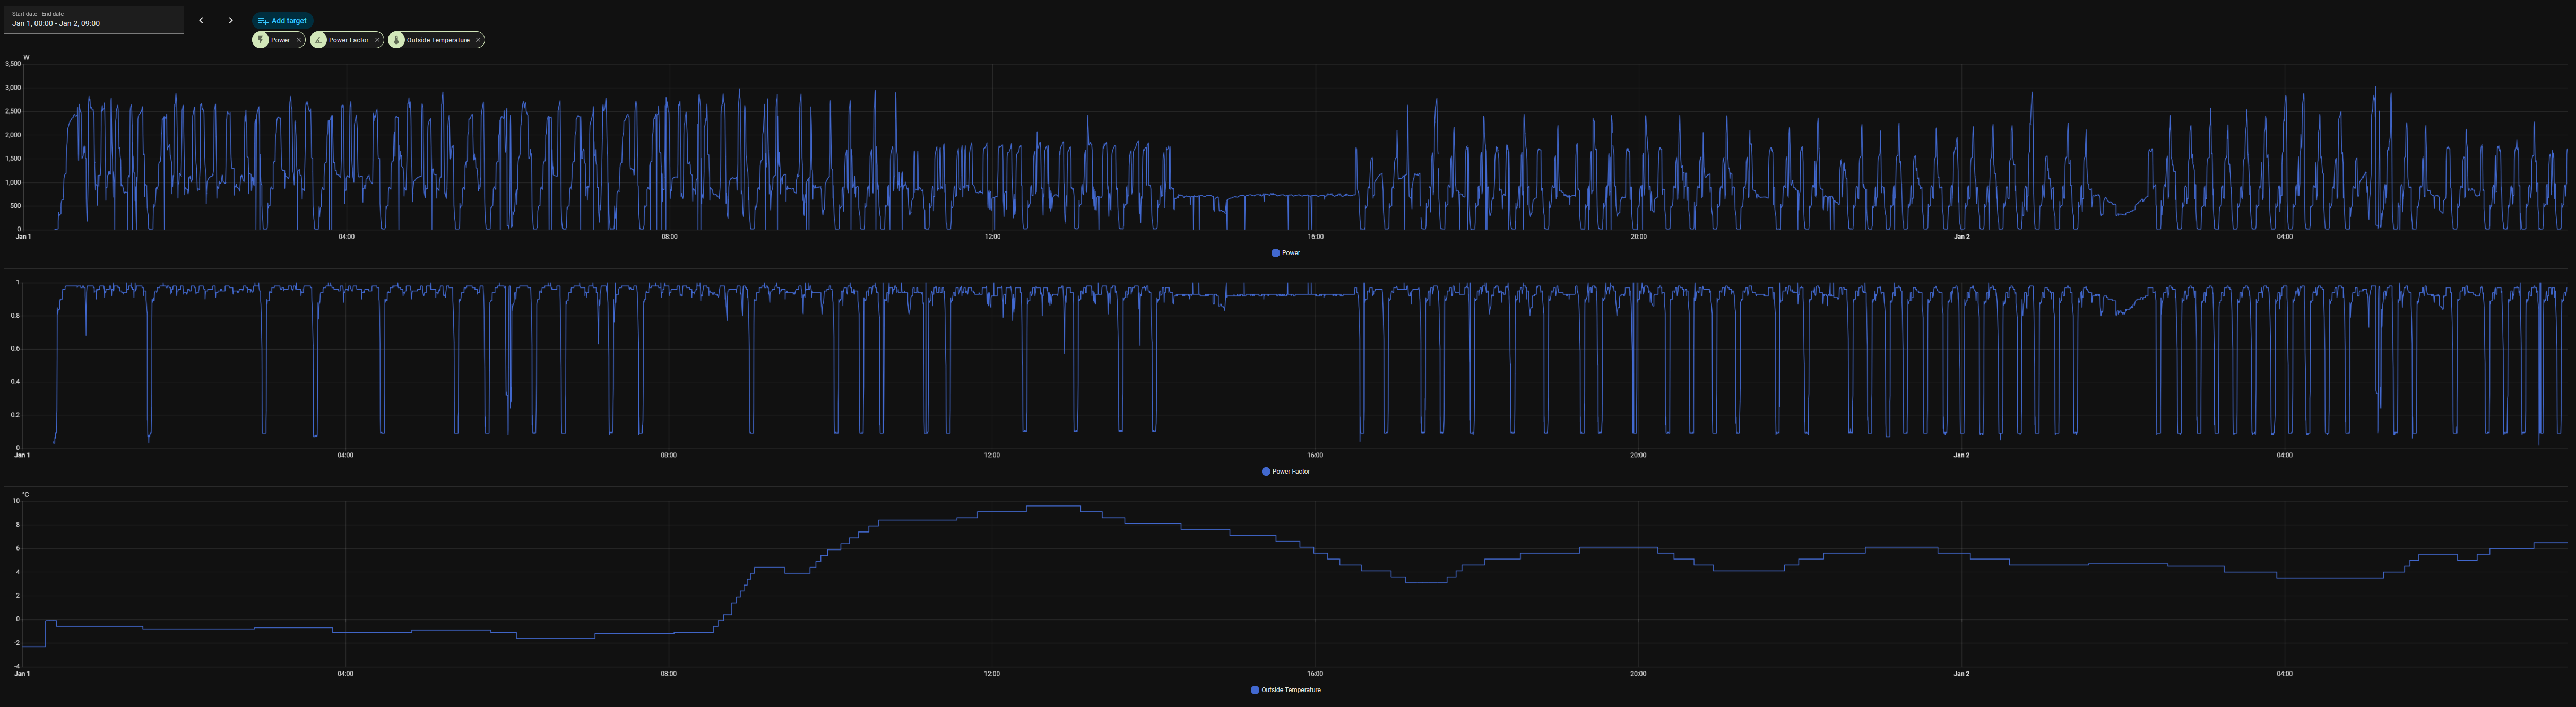Viewport: 2576px width, 707px height.
Task: Toggle Outside Temperature series via chart legend
Action: (x=1290, y=690)
